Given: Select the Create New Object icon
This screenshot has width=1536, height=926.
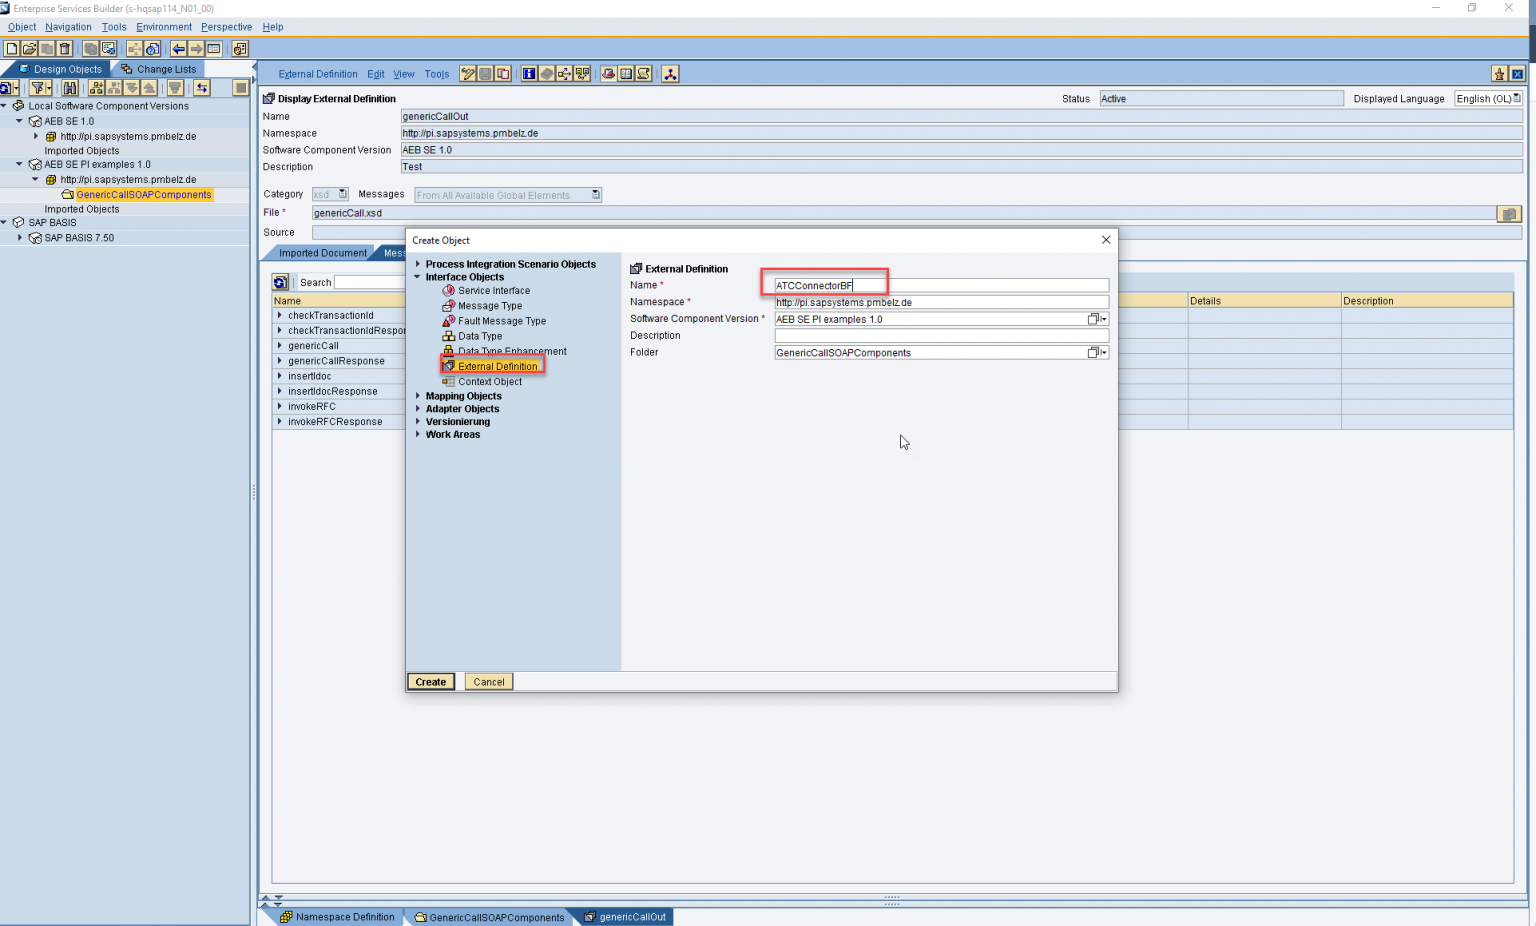Looking at the screenshot, I should point(9,48).
